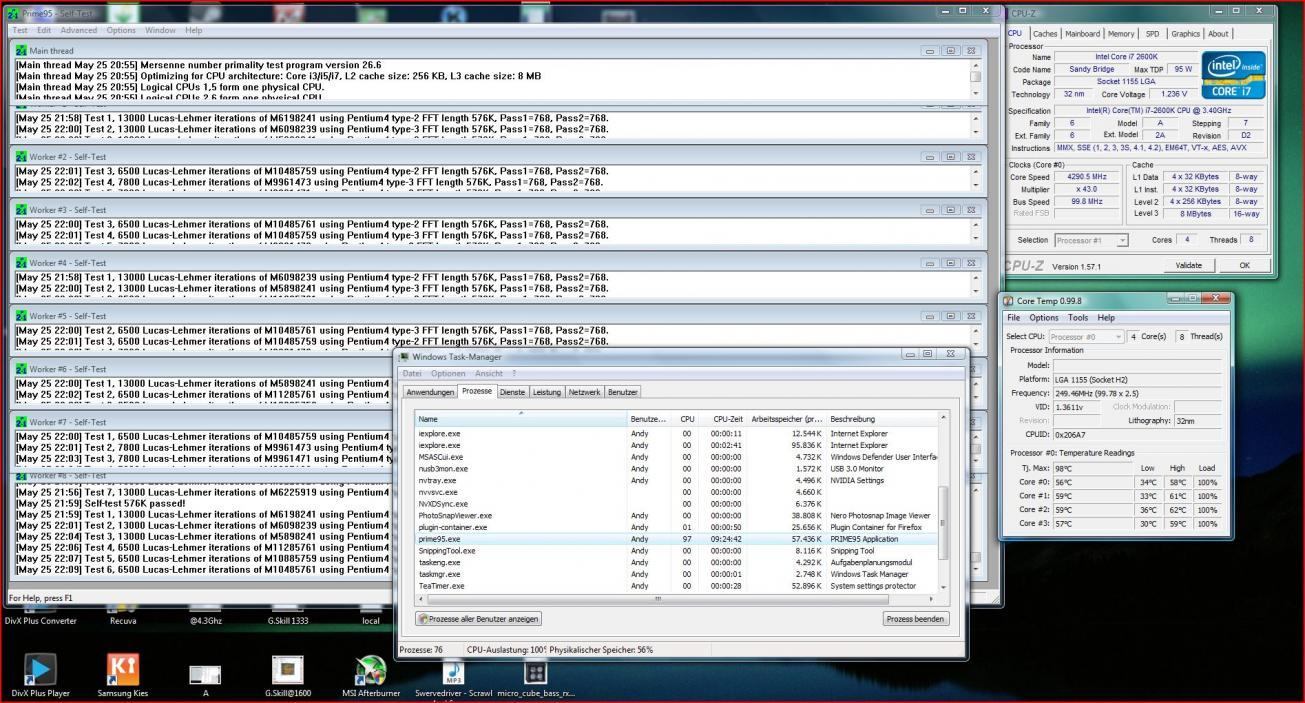This screenshot has height=703, width=1305.
Task: Click the Prime95 application title bar icon
Action: pyautogui.click(x=13, y=13)
